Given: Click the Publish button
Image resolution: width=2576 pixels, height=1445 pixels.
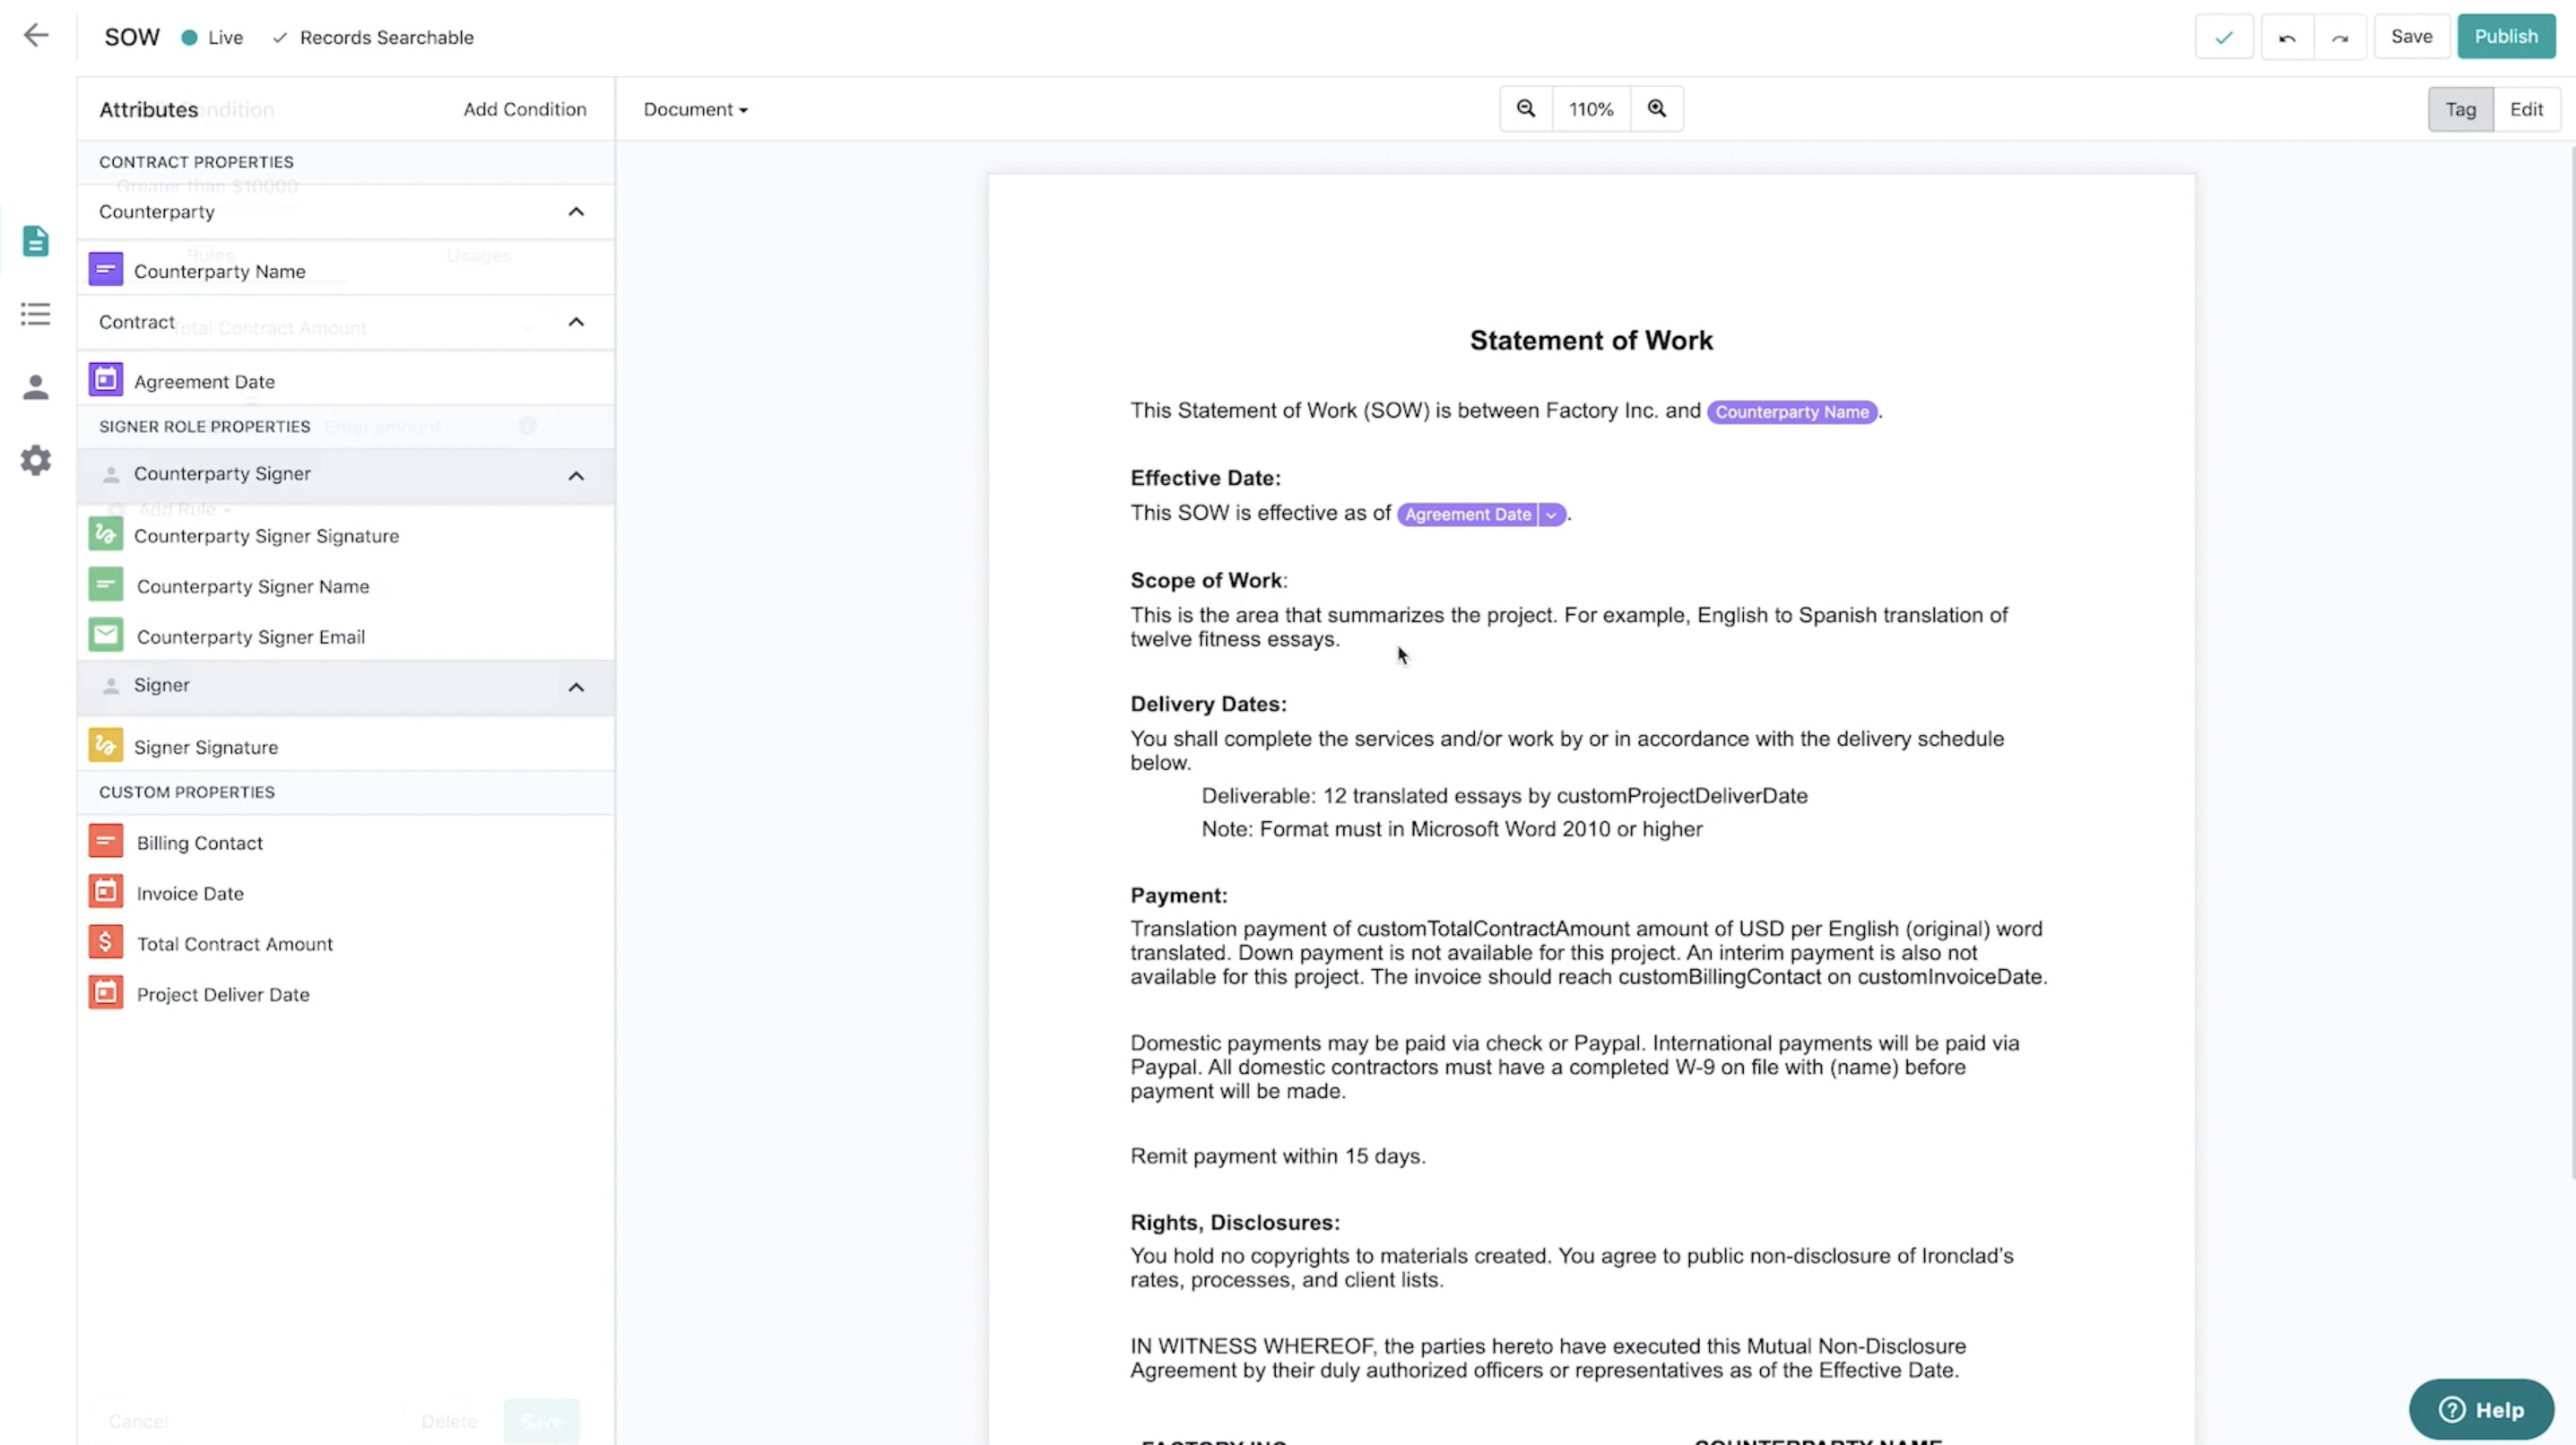Looking at the screenshot, I should (x=2505, y=37).
